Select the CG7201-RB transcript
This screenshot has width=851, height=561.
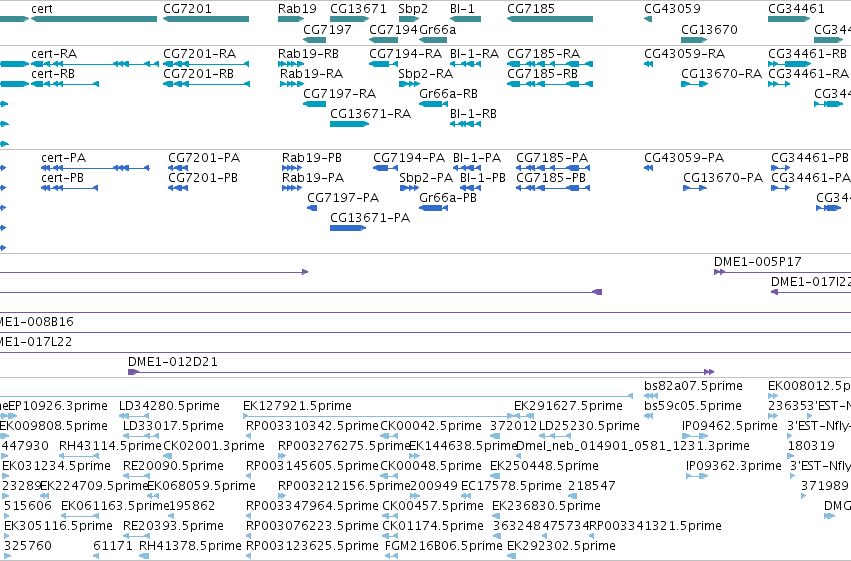coord(206,84)
